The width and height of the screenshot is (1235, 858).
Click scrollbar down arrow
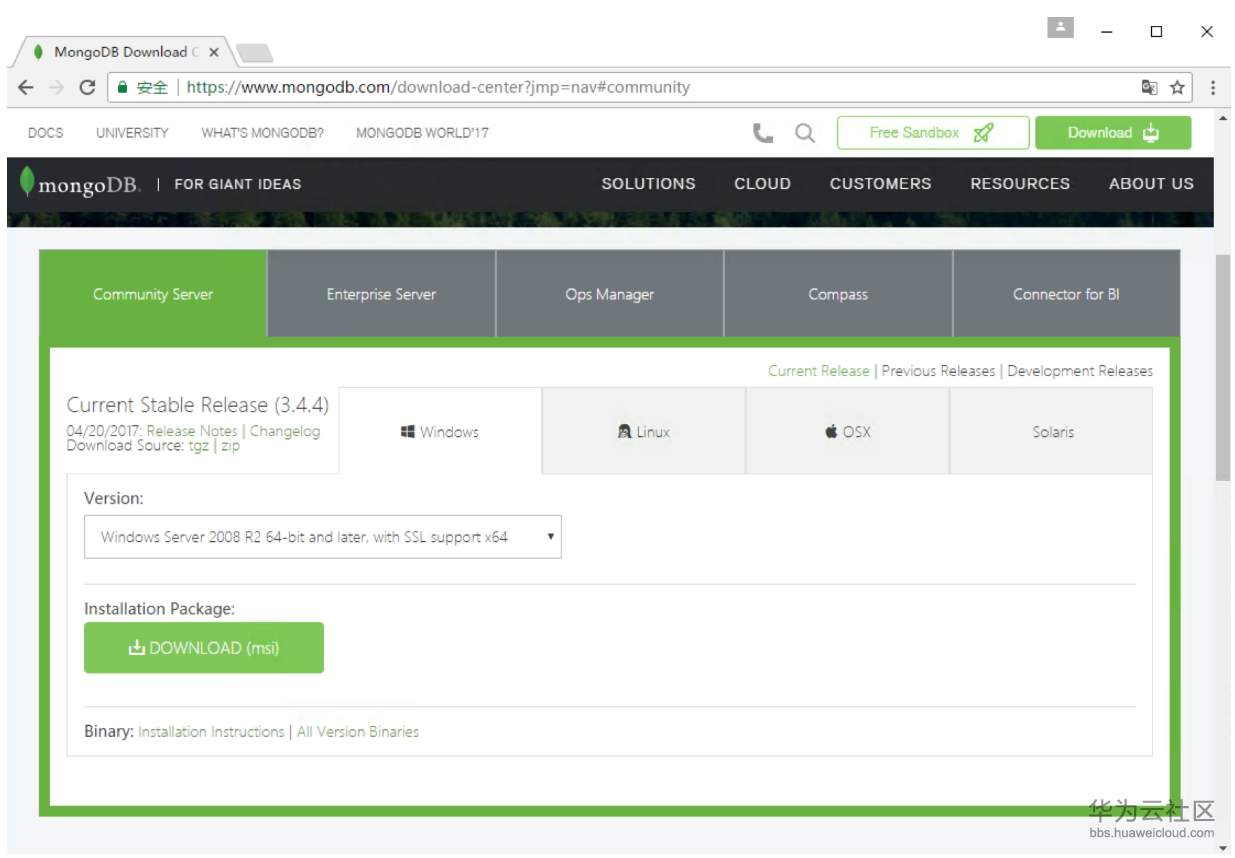click(x=1222, y=848)
